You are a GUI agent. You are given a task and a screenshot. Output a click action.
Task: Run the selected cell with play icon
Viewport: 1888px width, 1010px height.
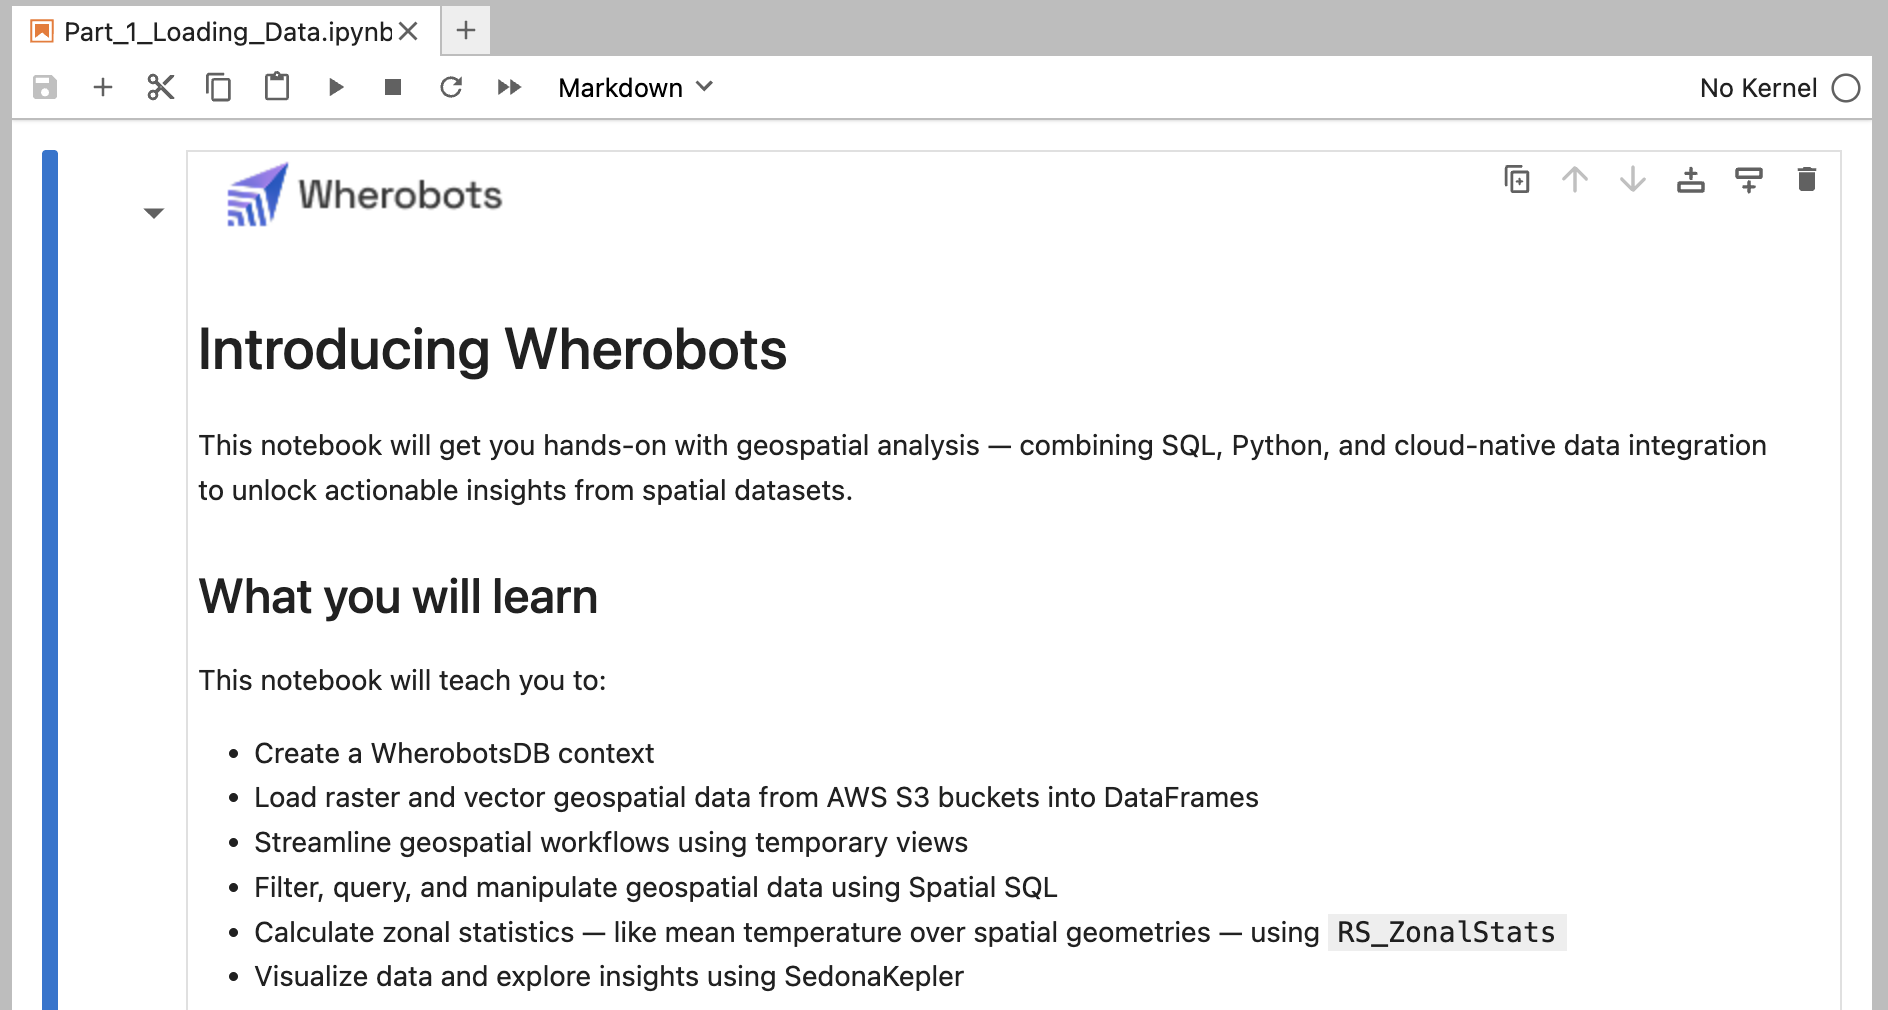[x=336, y=88]
